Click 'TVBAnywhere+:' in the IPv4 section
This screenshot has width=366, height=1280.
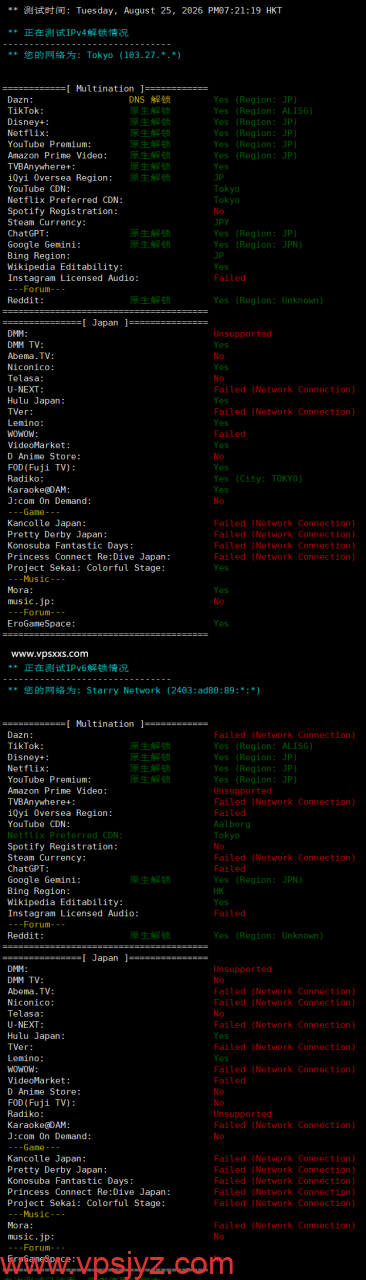[42, 166]
